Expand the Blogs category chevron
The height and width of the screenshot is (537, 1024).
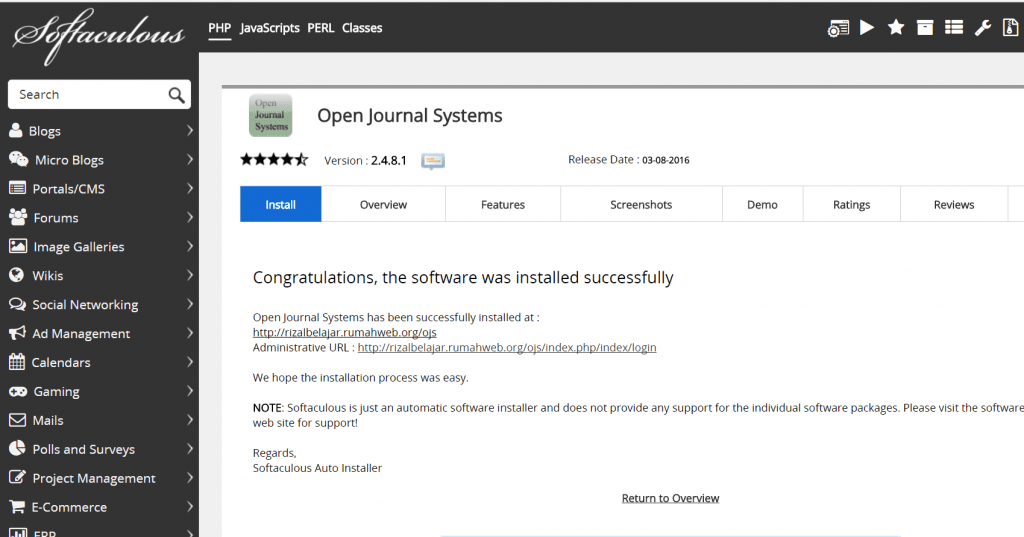[x=189, y=131]
